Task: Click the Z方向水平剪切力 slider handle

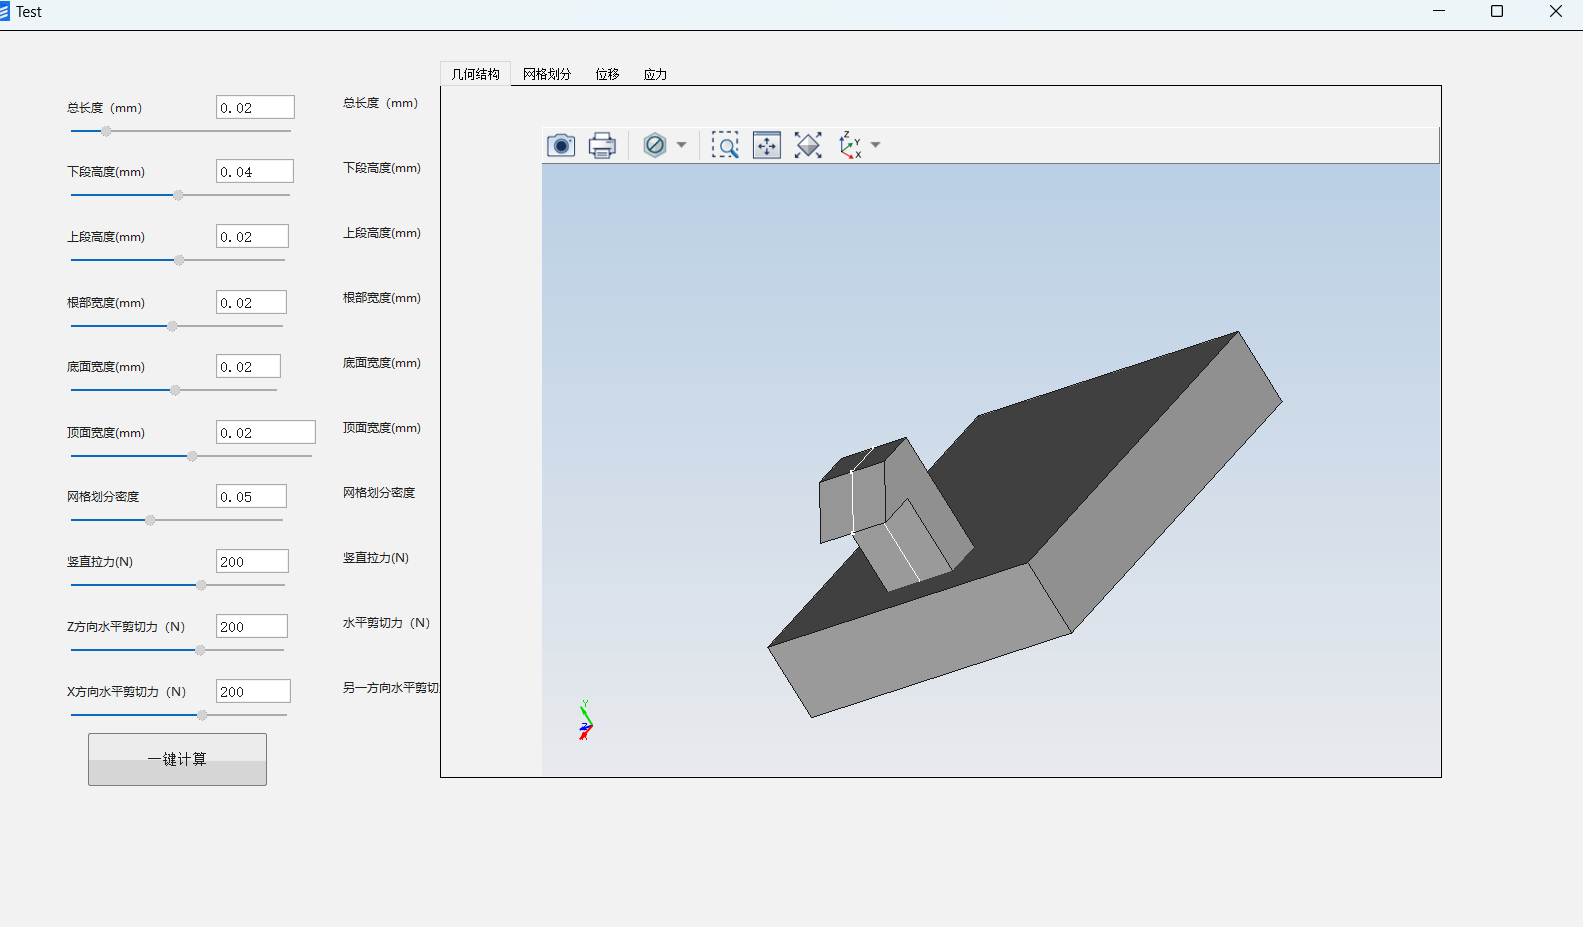Action: tap(200, 650)
